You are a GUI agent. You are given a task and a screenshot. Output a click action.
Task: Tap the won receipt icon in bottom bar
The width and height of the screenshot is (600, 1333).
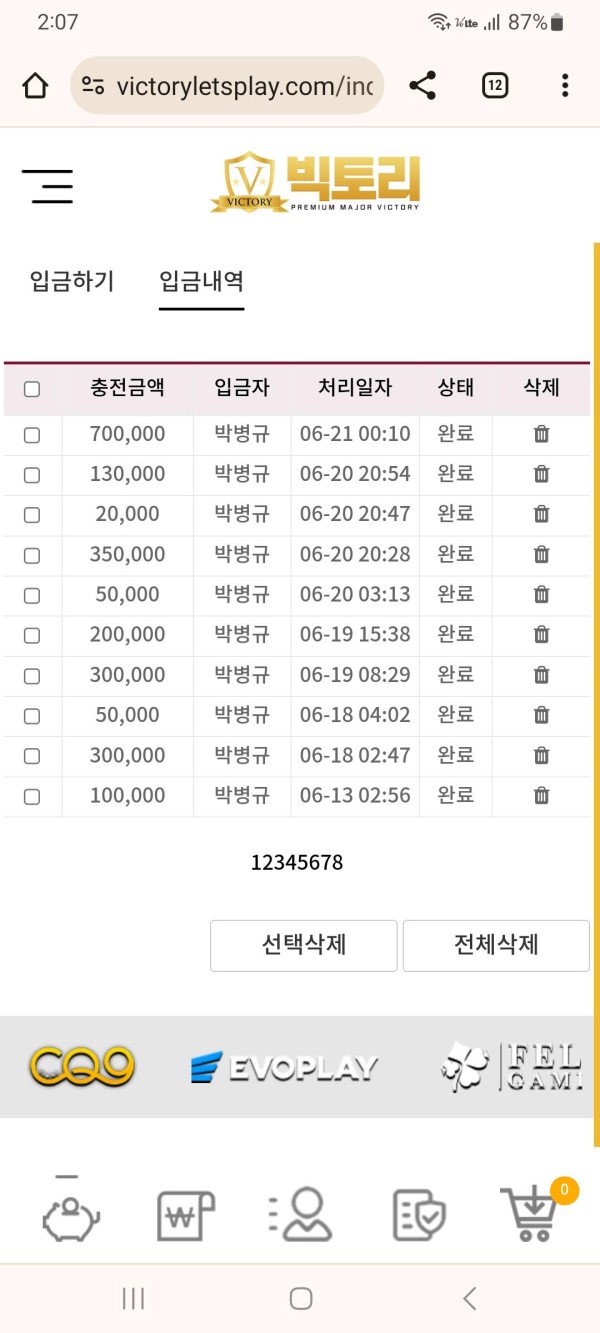point(186,1215)
